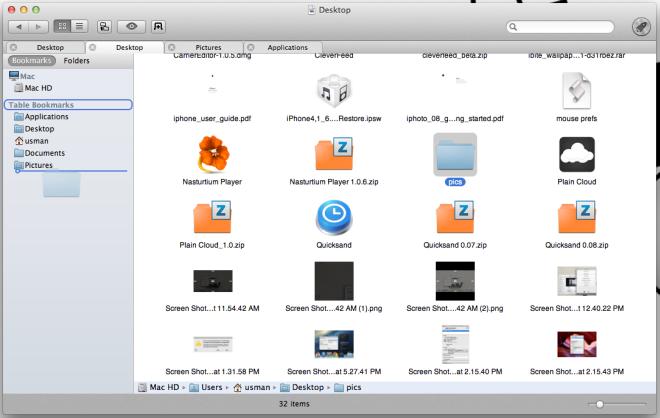Click the bookmark toolbar icon
Image resolution: width=660 pixels, height=418 pixels.
click(x=158, y=27)
